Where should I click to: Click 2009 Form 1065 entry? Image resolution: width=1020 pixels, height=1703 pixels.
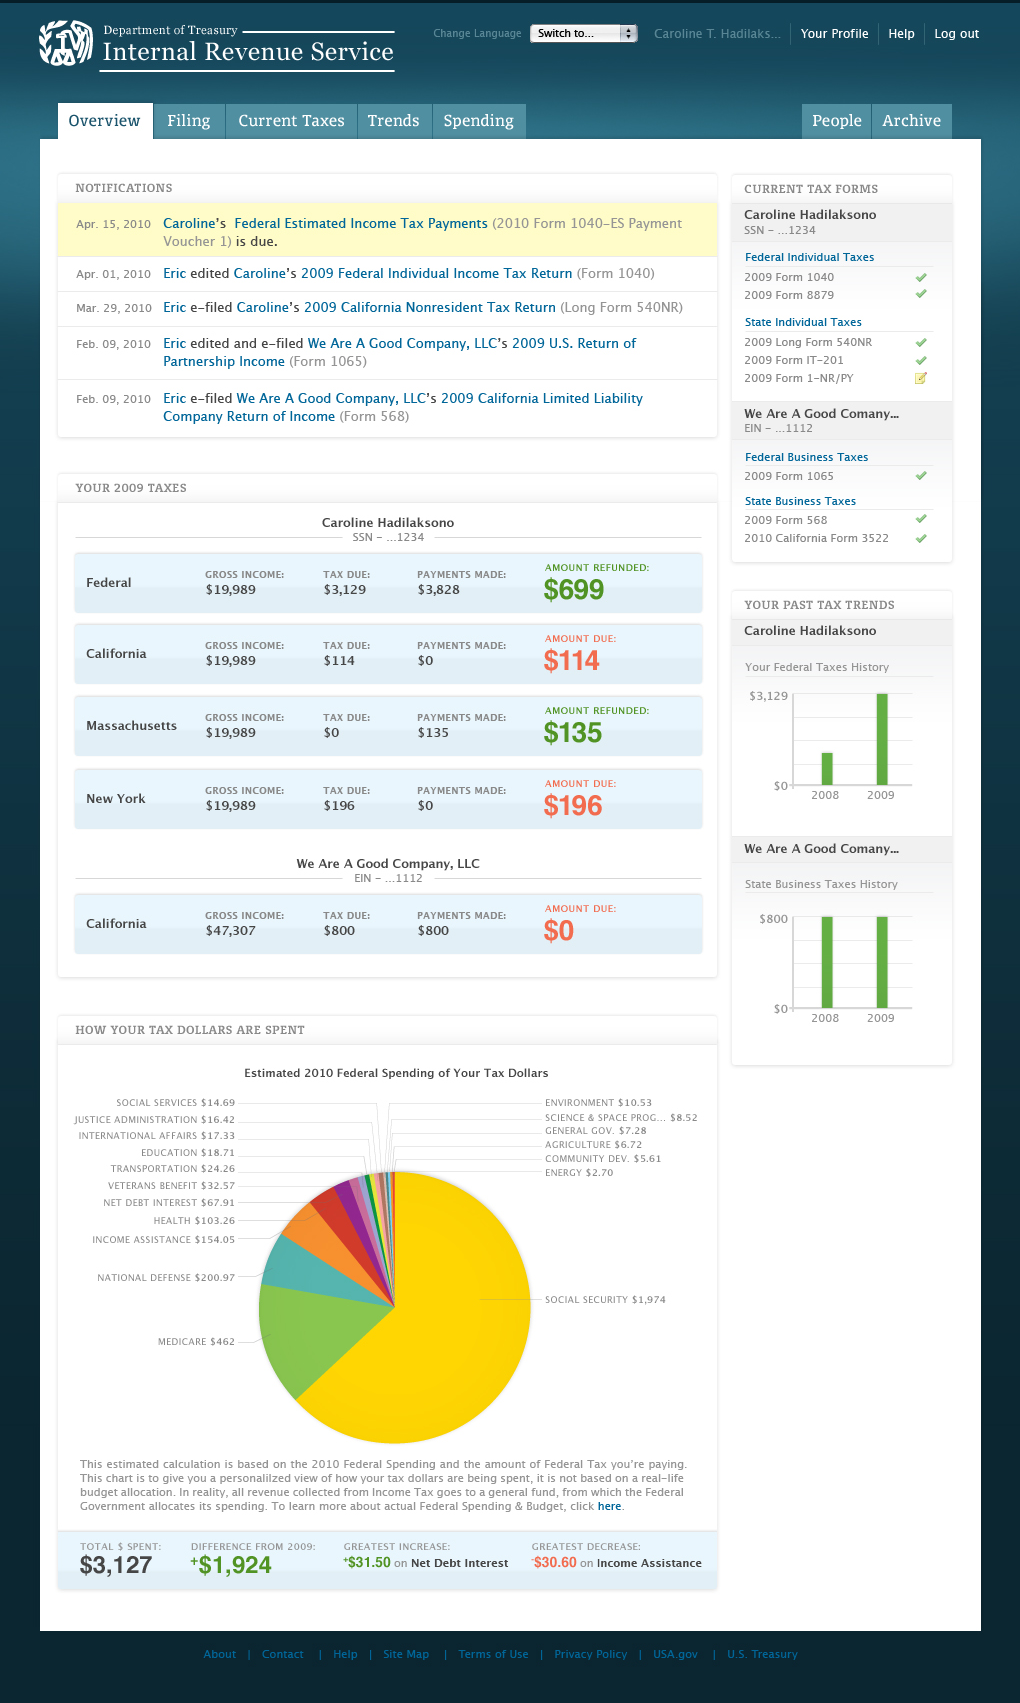click(x=789, y=476)
